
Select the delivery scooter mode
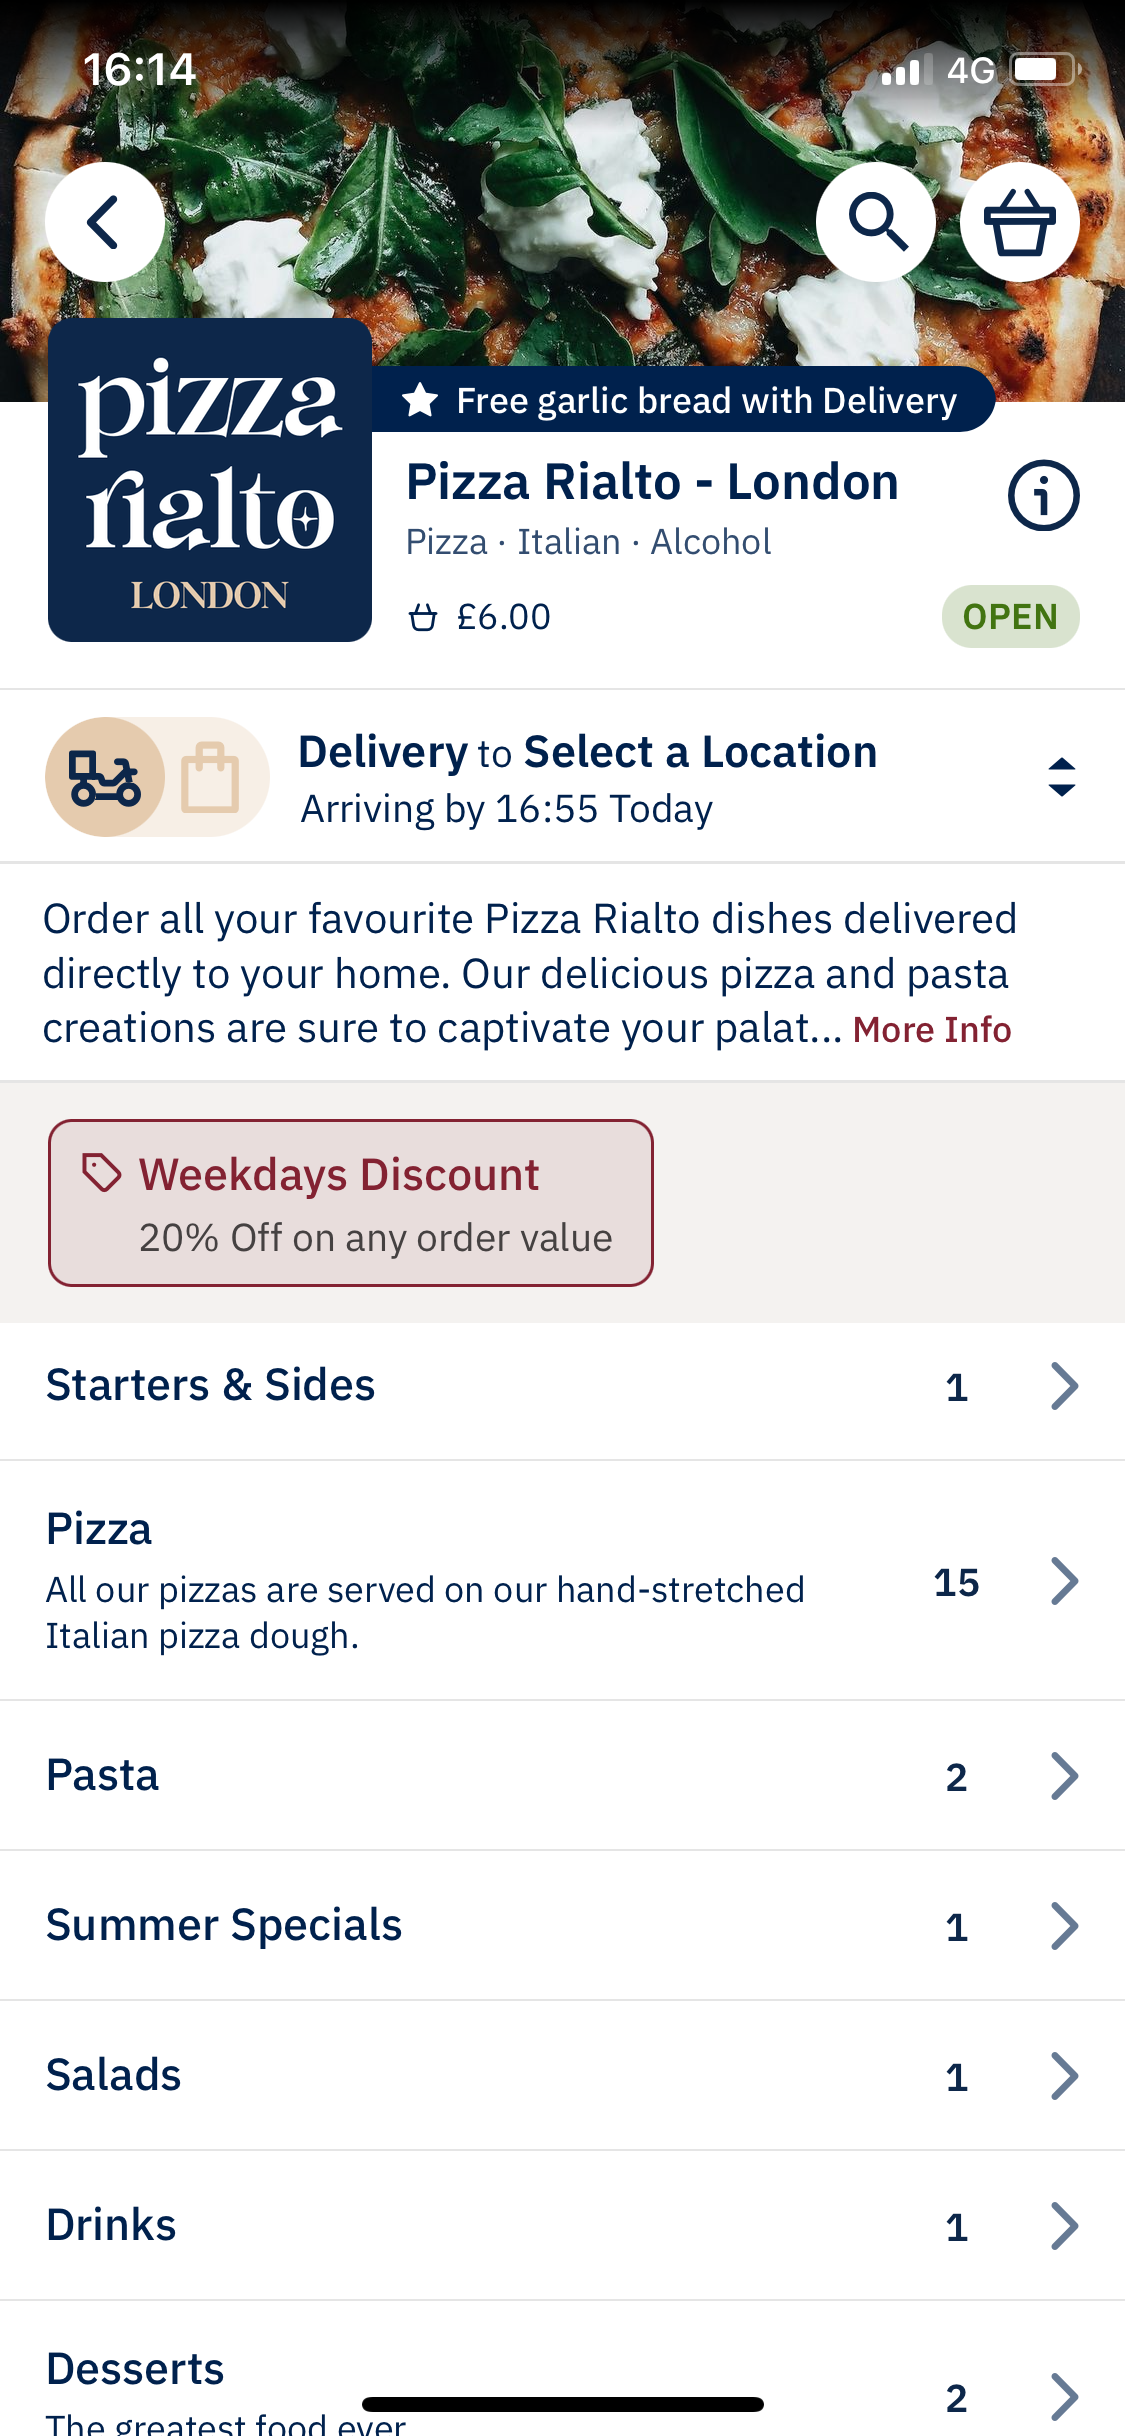tap(105, 777)
